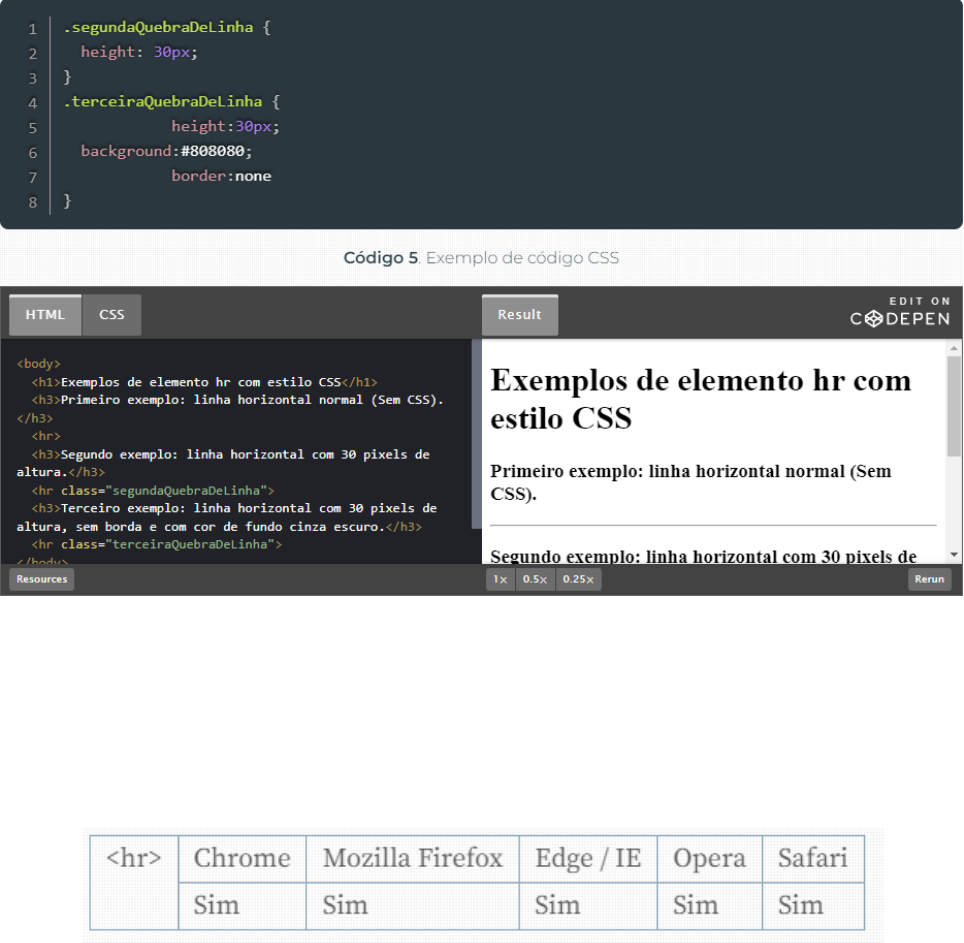Click the Chrome header cell in table

click(x=242, y=858)
